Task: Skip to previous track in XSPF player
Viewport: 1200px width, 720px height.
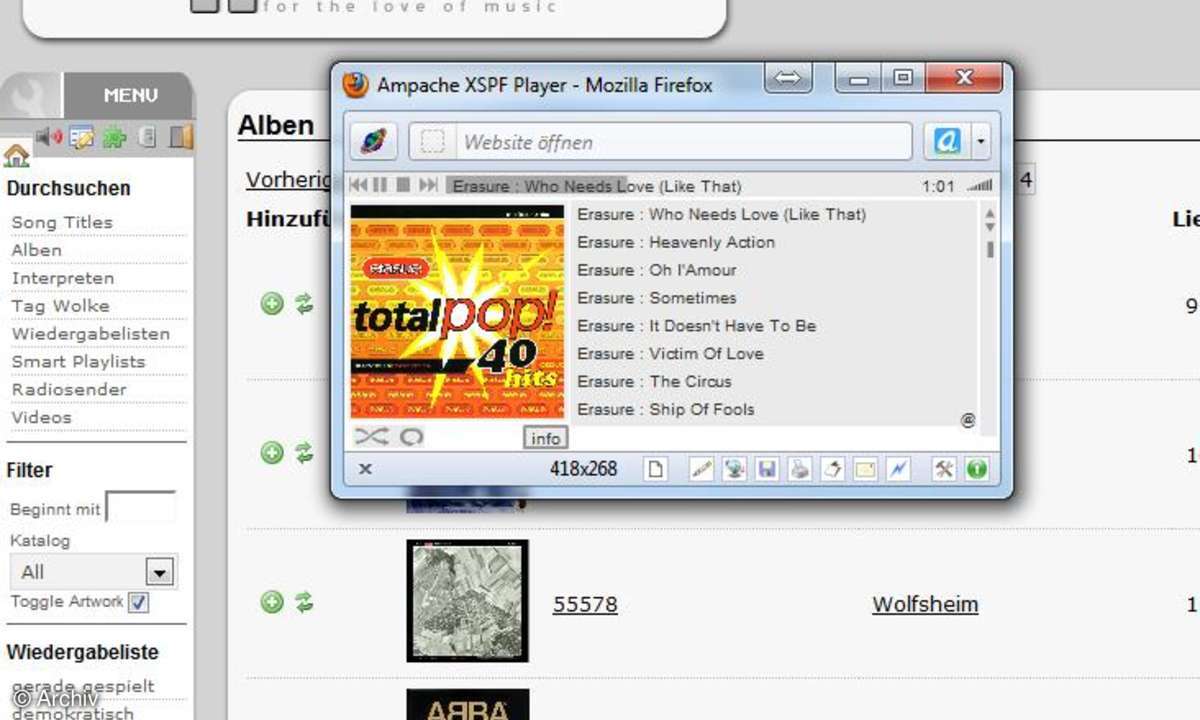Action: click(357, 185)
